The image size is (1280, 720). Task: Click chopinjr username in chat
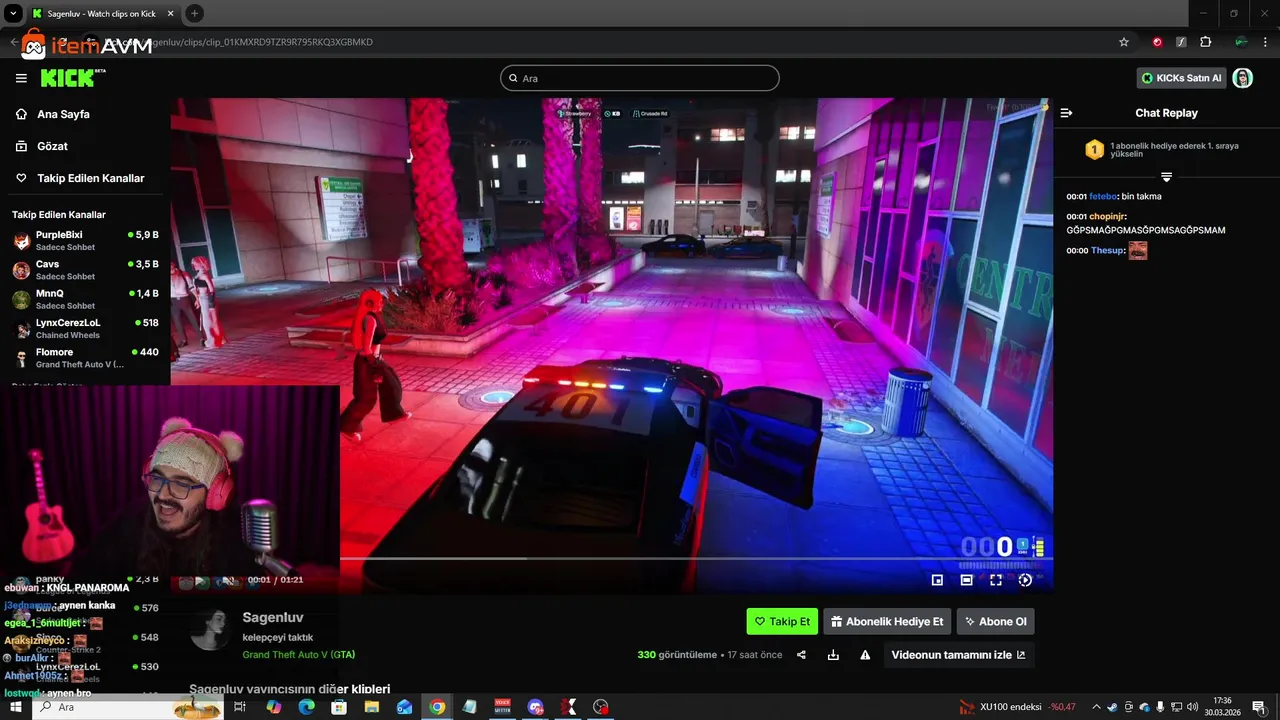[1108, 216]
